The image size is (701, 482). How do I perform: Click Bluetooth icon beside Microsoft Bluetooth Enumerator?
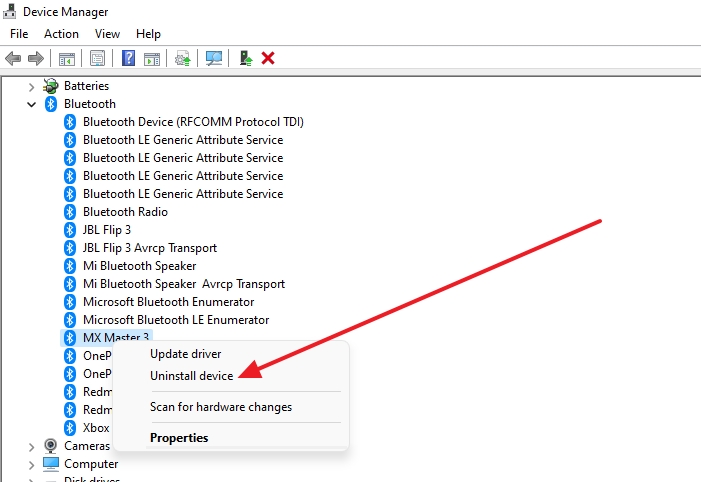[x=70, y=302]
